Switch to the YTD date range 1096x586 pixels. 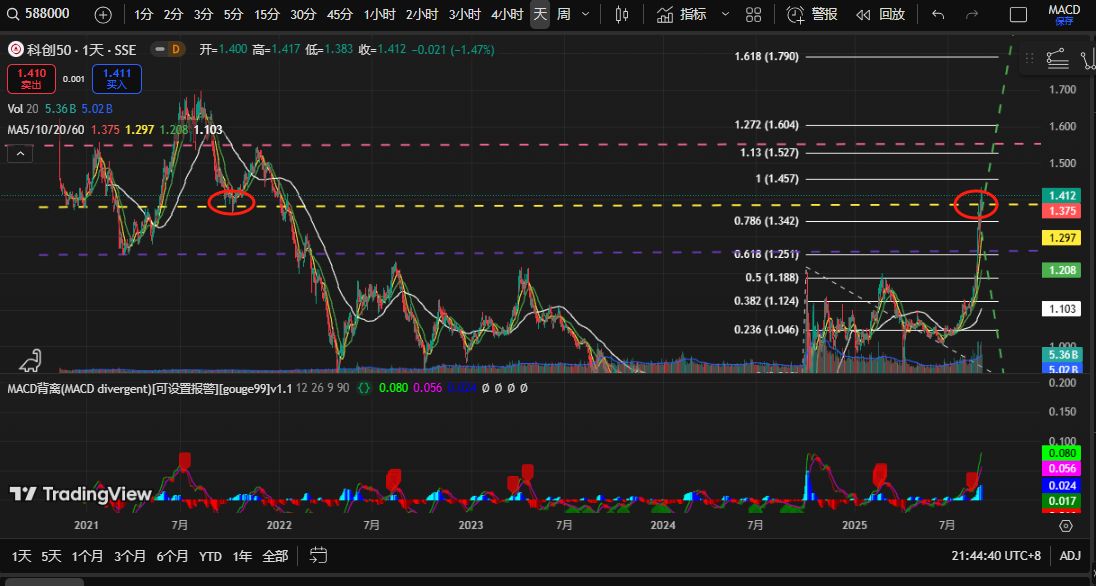pos(210,555)
